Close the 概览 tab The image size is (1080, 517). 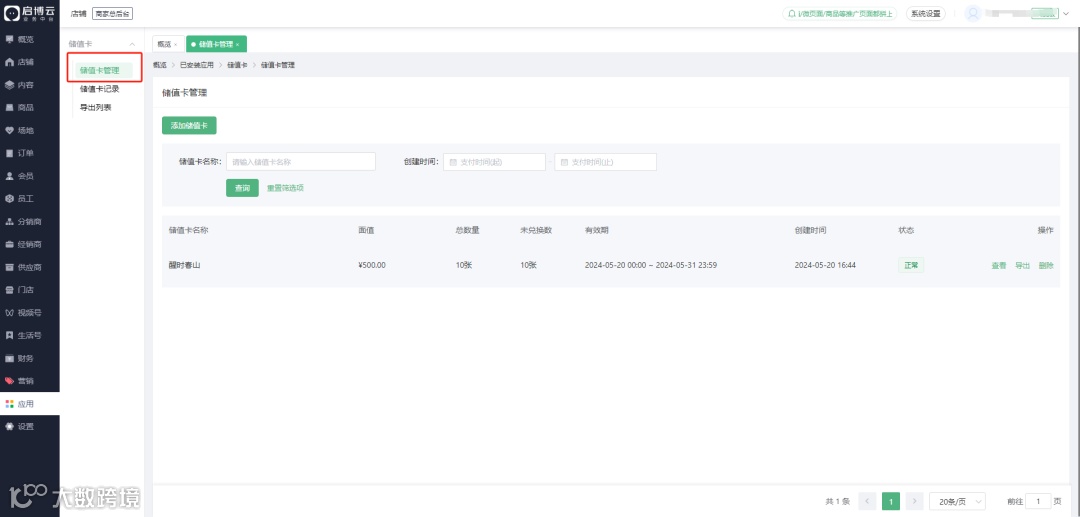[175, 44]
